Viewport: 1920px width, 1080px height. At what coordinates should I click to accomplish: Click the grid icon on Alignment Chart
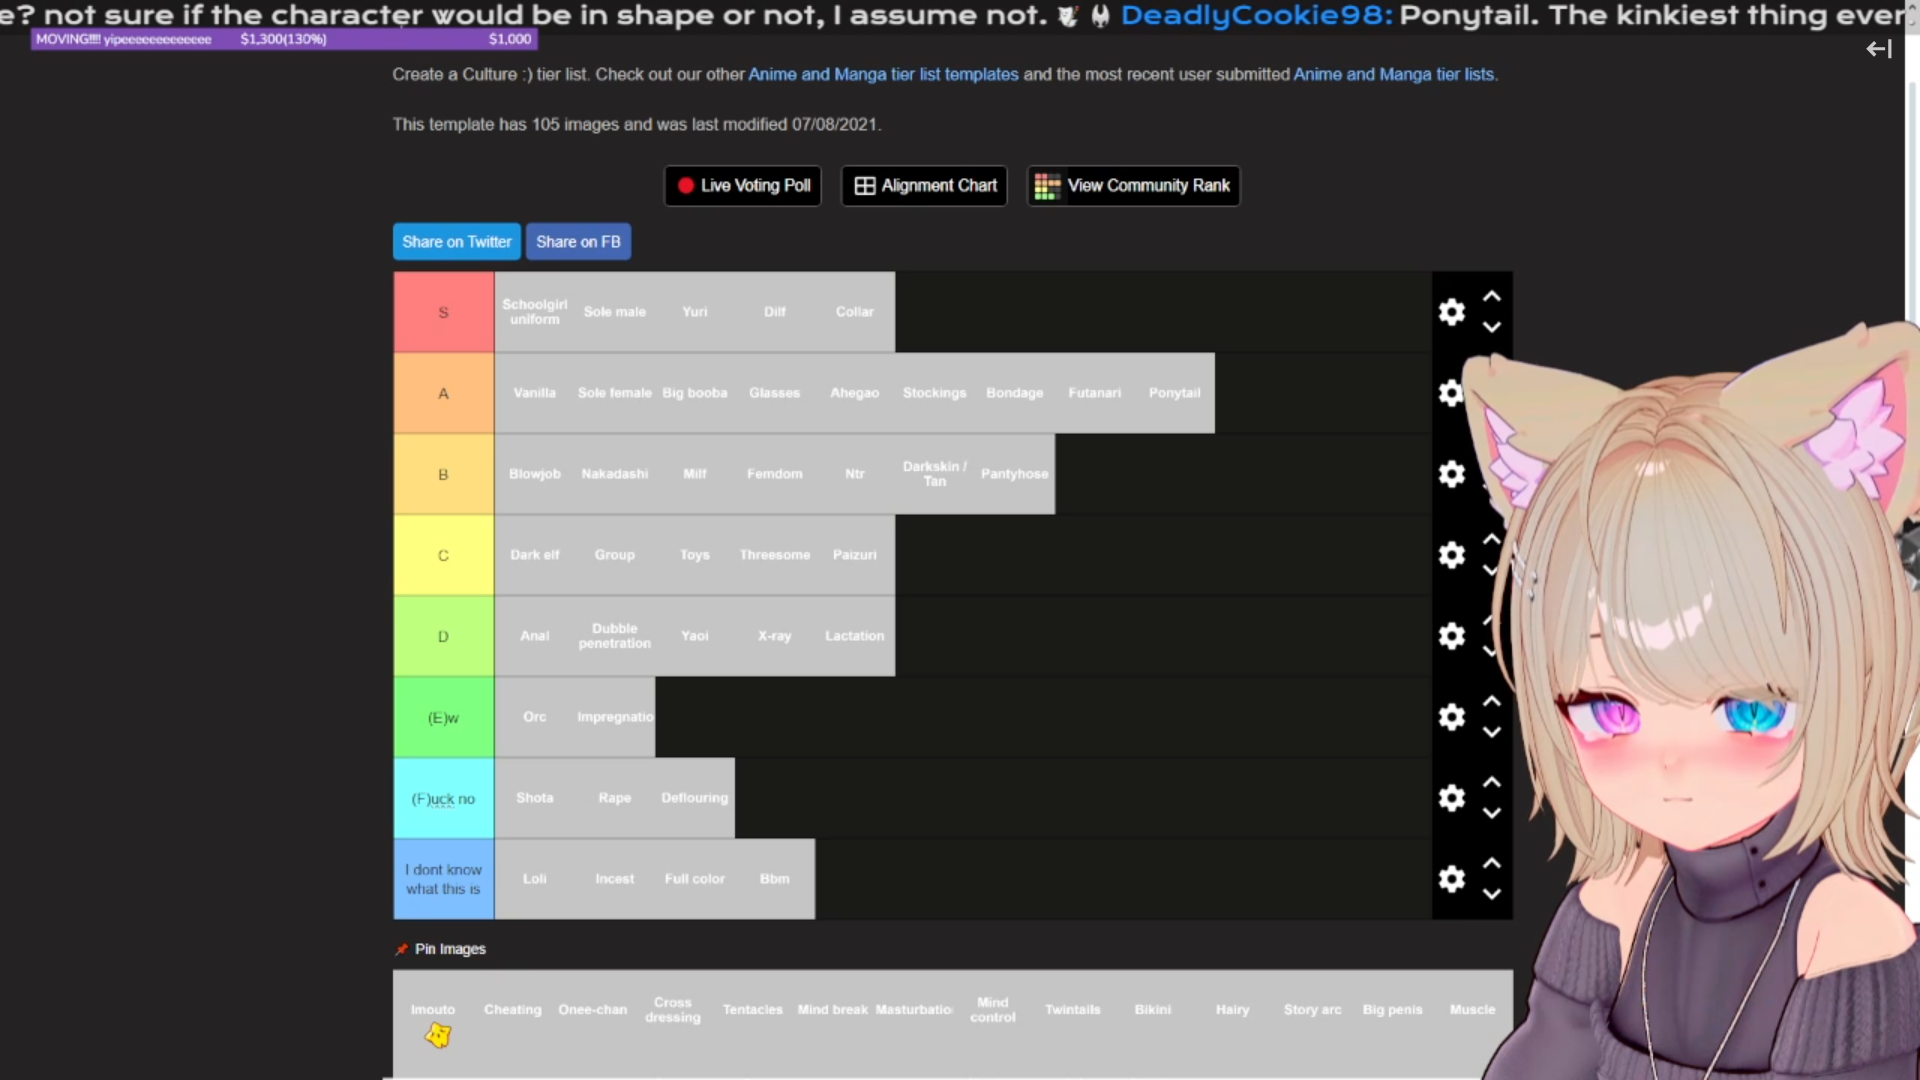(x=865, y=186)
